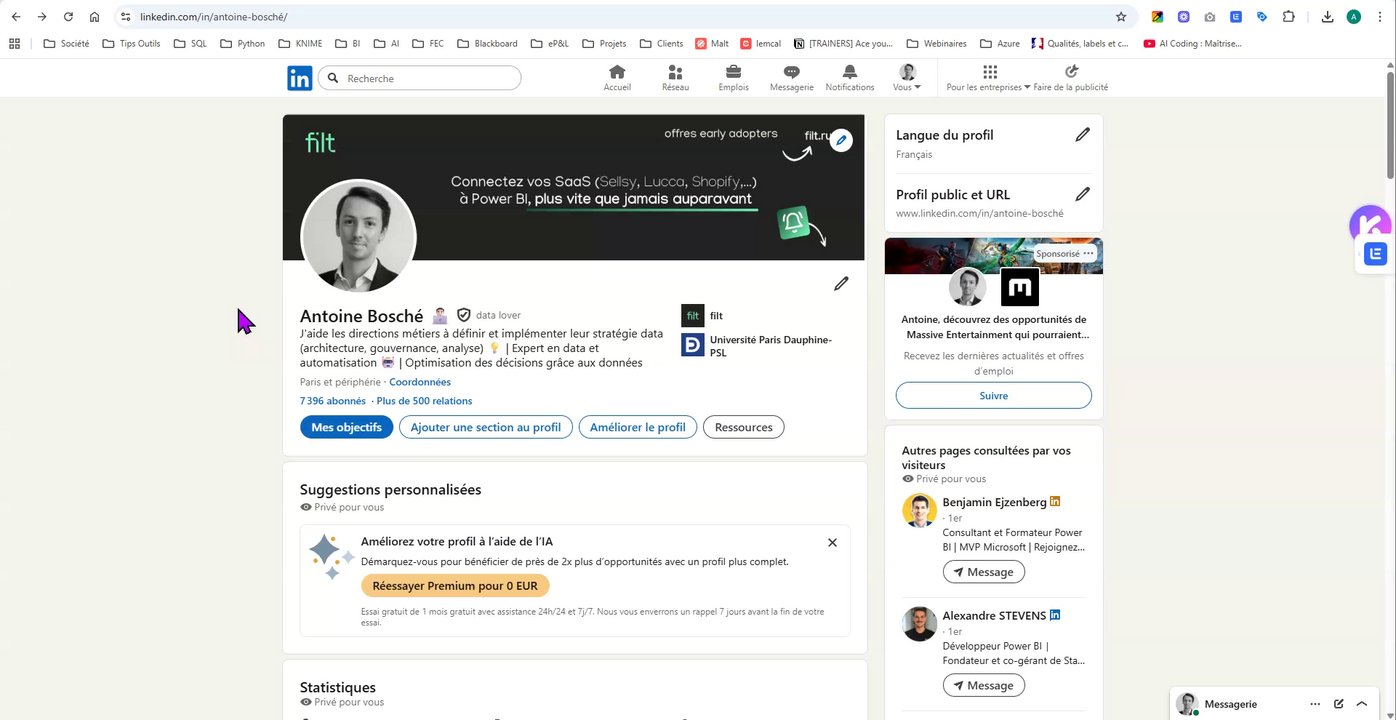Open the browser downloads icon

[1327, 17]
